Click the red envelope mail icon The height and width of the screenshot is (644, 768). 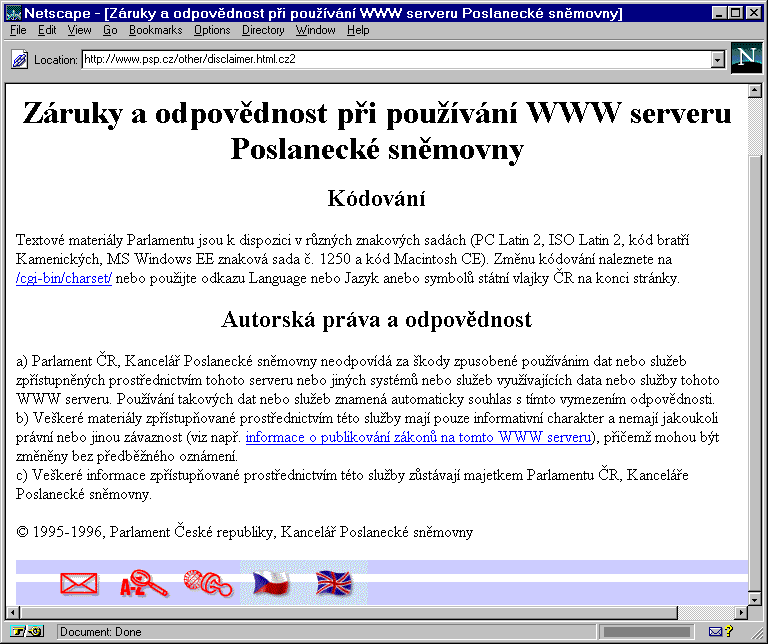[79, 584]
